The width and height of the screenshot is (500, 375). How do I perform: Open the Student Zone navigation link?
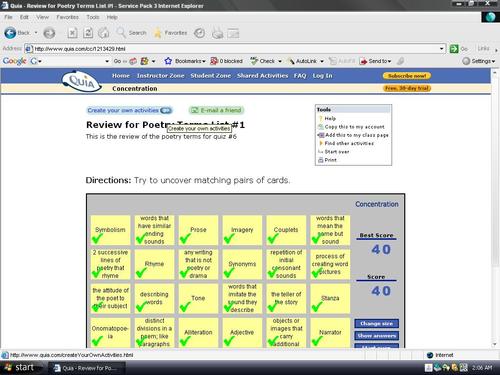click(x=211, y=76)
